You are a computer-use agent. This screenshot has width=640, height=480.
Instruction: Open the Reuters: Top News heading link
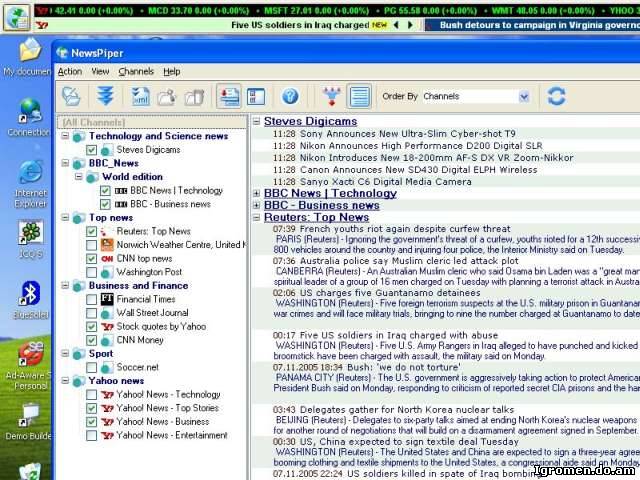click(316, 217)
